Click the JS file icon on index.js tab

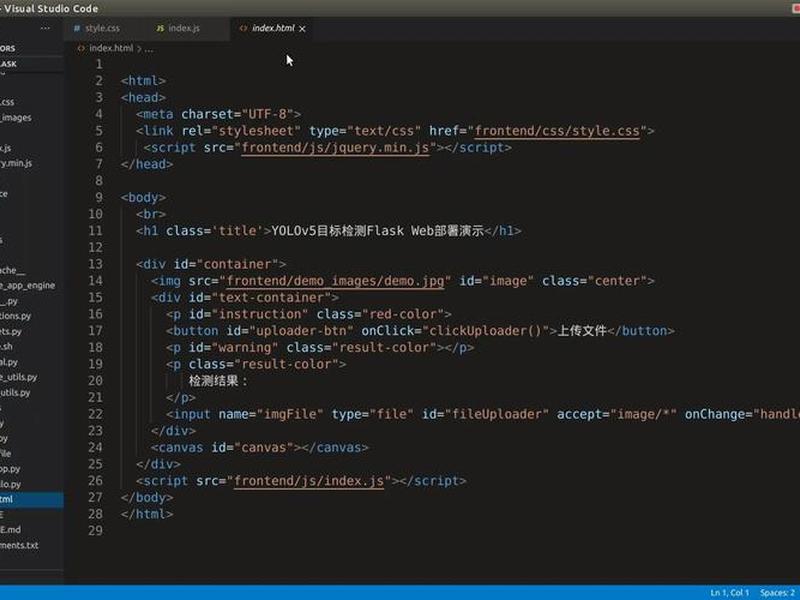(160, 29)
